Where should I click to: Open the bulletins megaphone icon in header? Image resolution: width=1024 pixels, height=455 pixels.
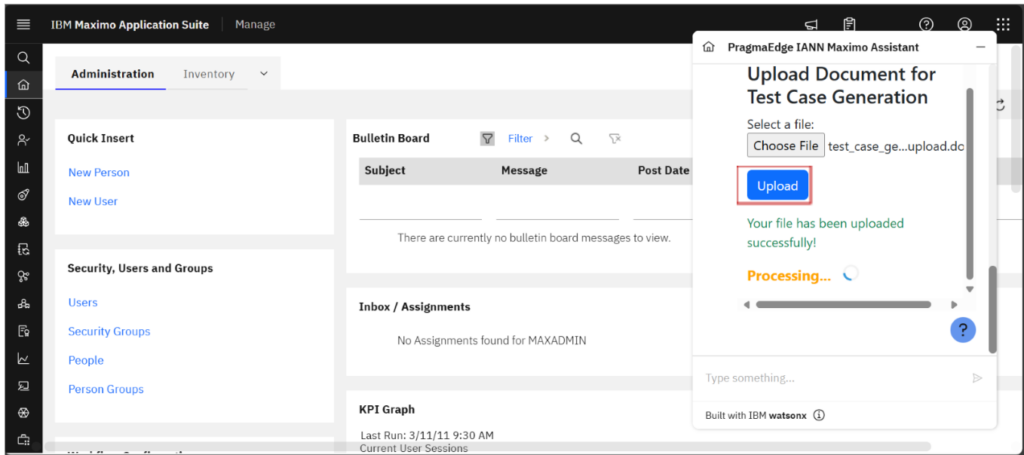click(x=811, y=25)
